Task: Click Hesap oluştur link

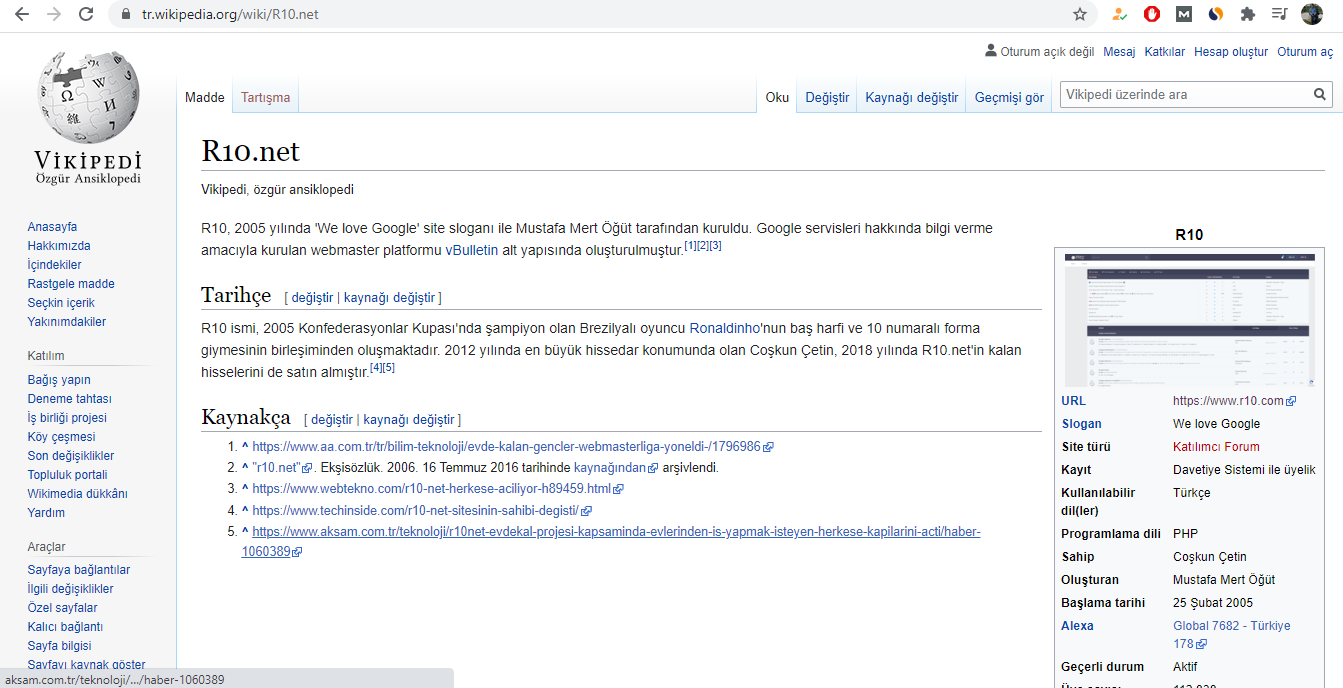Action: [1231, 52]
